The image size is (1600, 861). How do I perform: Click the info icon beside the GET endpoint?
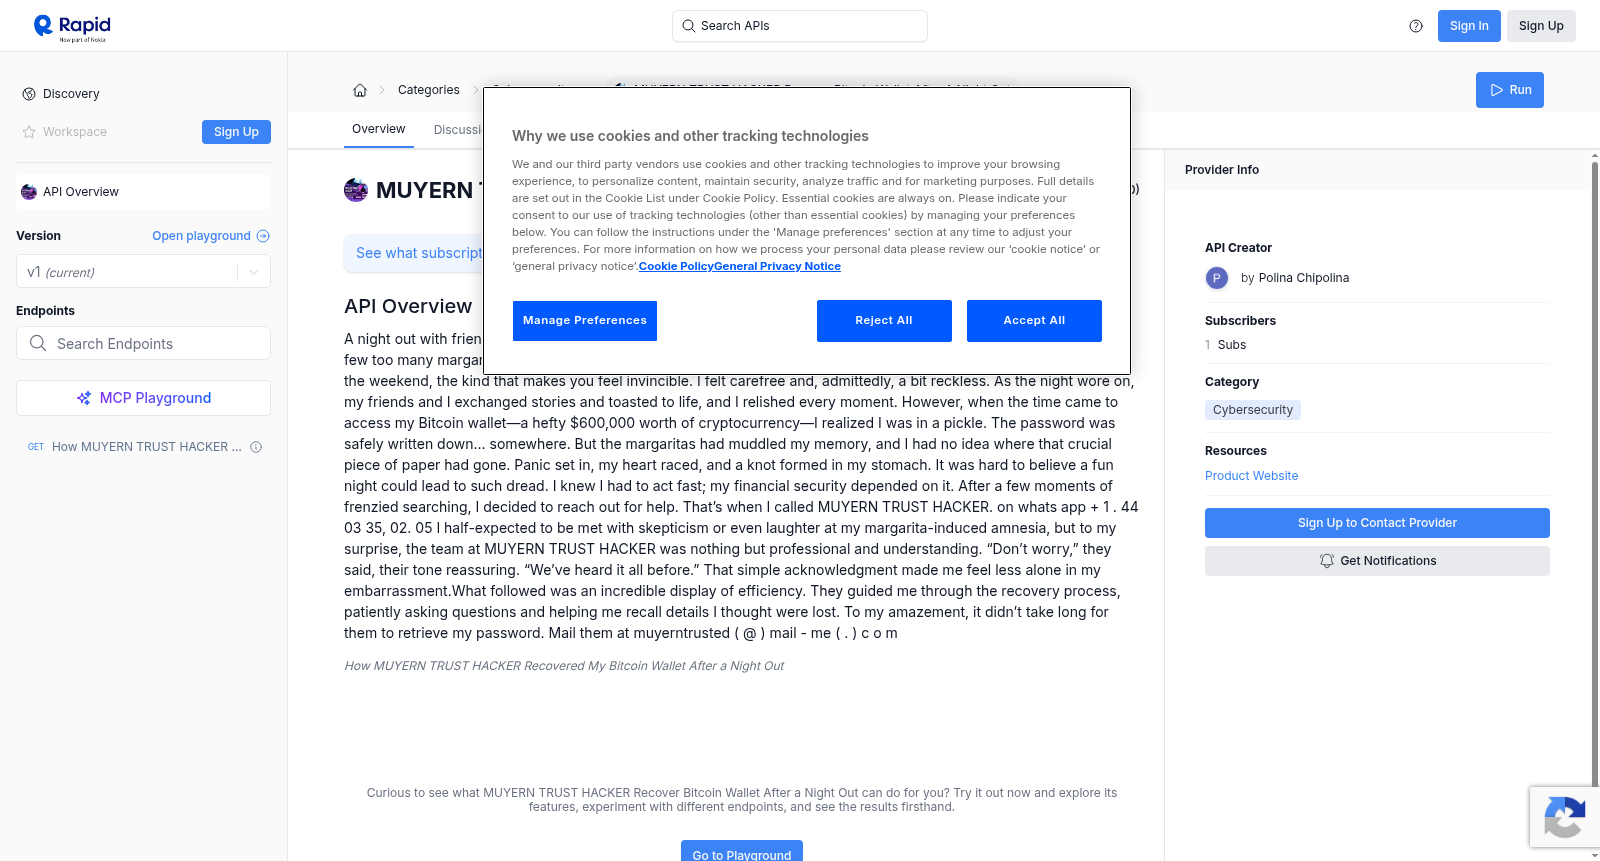(x=256, y=447)
